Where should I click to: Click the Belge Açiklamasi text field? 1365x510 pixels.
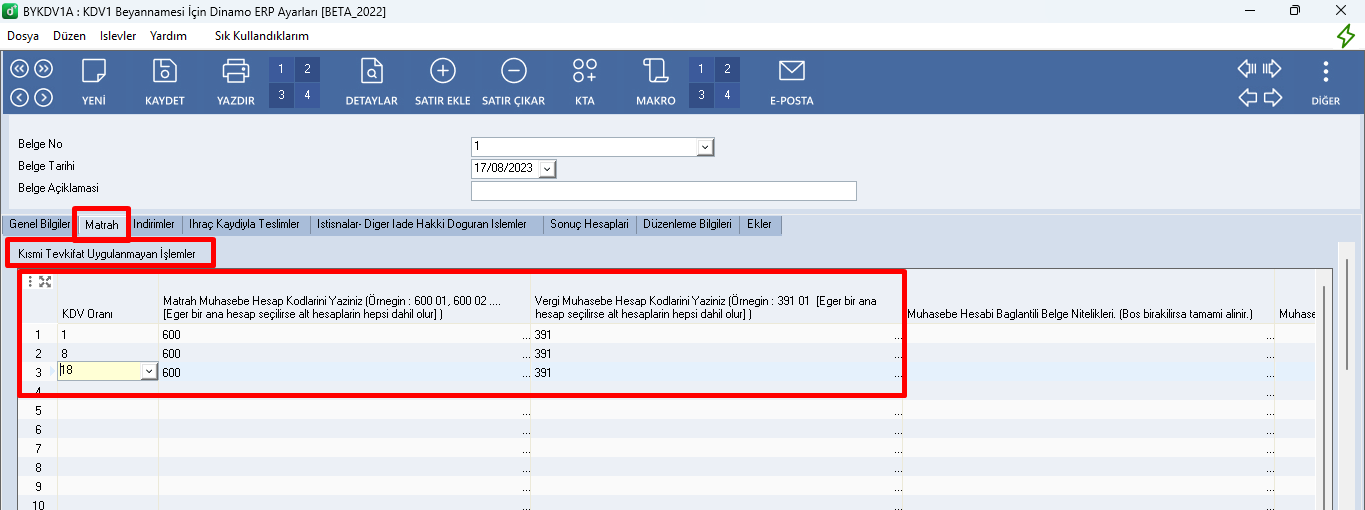tap(663, 191)
